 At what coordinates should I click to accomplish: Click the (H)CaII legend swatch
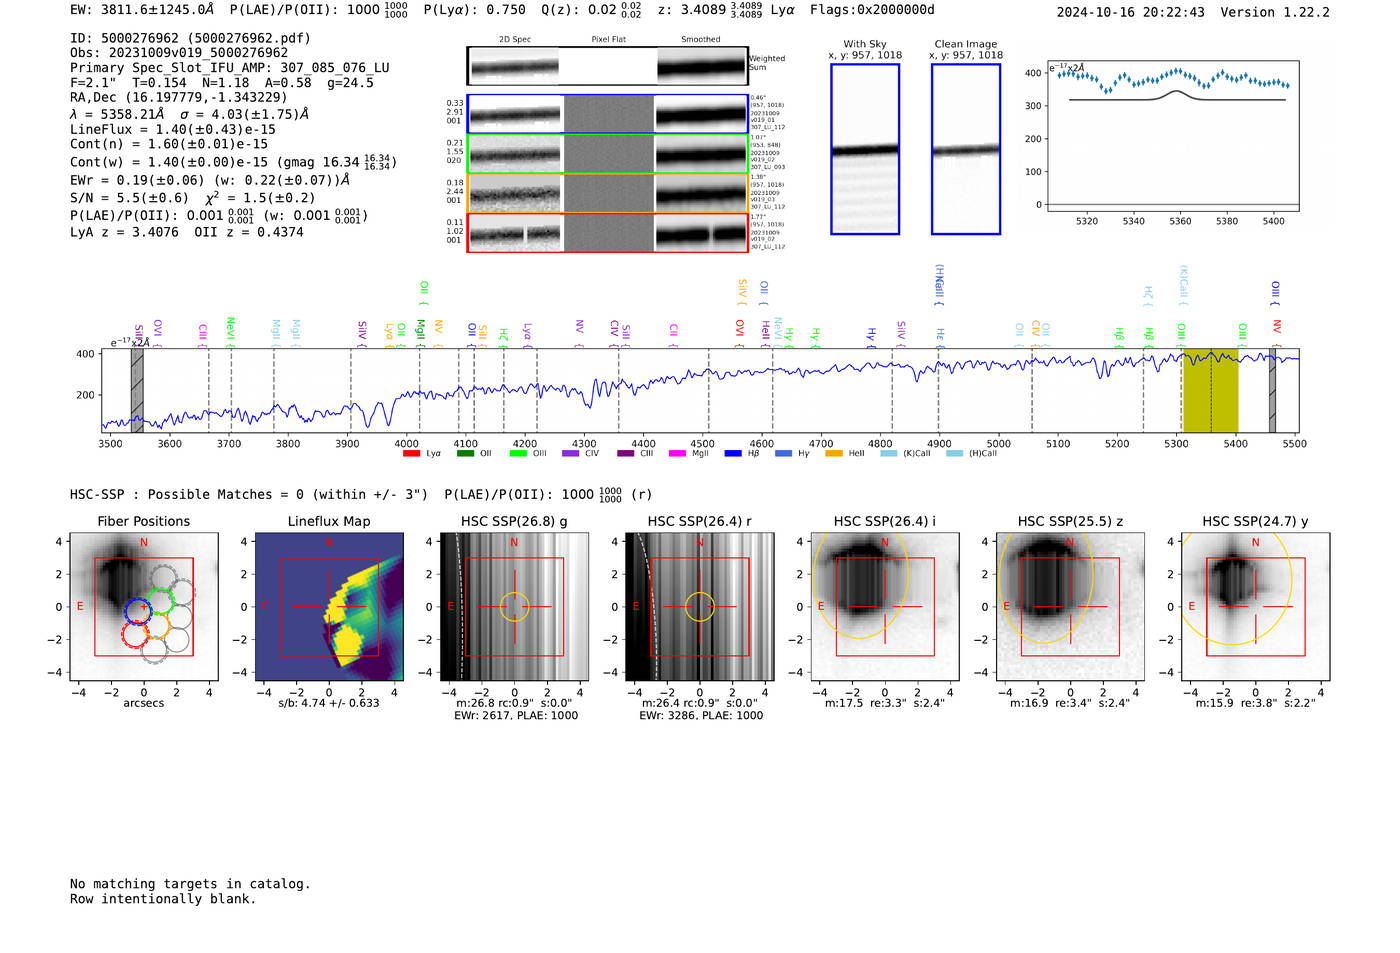click(x=955, y=454)
